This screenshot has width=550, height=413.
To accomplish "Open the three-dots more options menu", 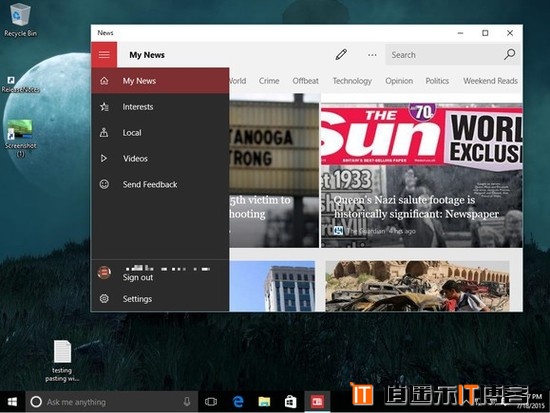I will click(x=372, y=55).
